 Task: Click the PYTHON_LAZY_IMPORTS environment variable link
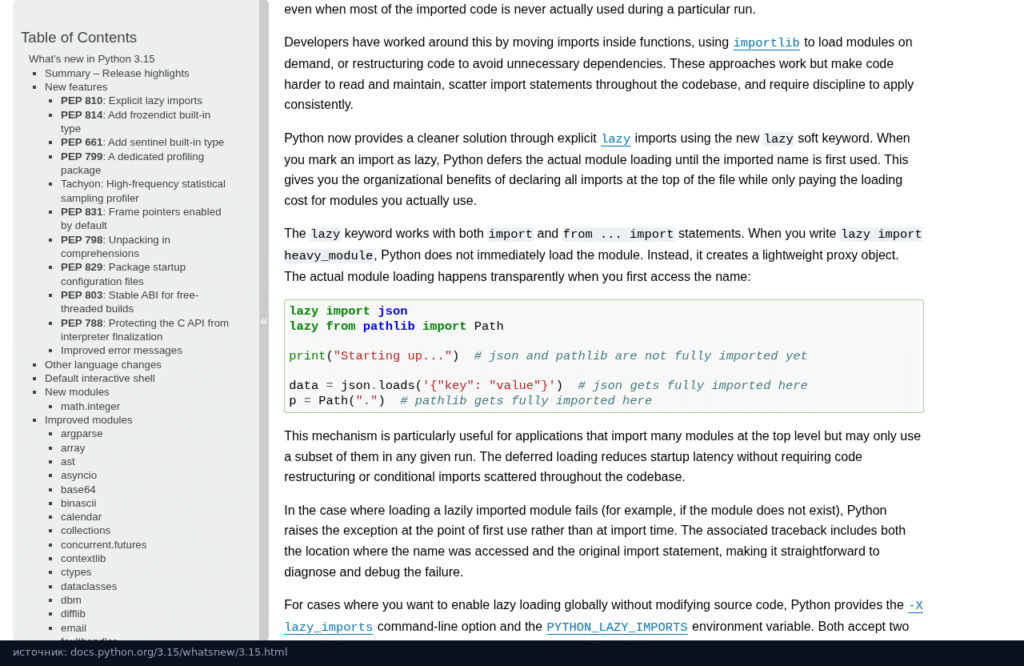coord(616,627)
